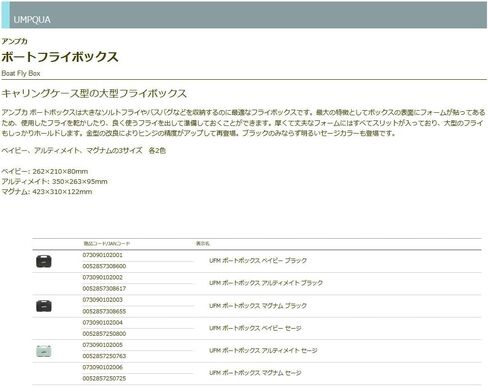Click UFM ボートボックス ベイビー ブラック name
This screenshot has height=386, width=488.
(258, 261)
